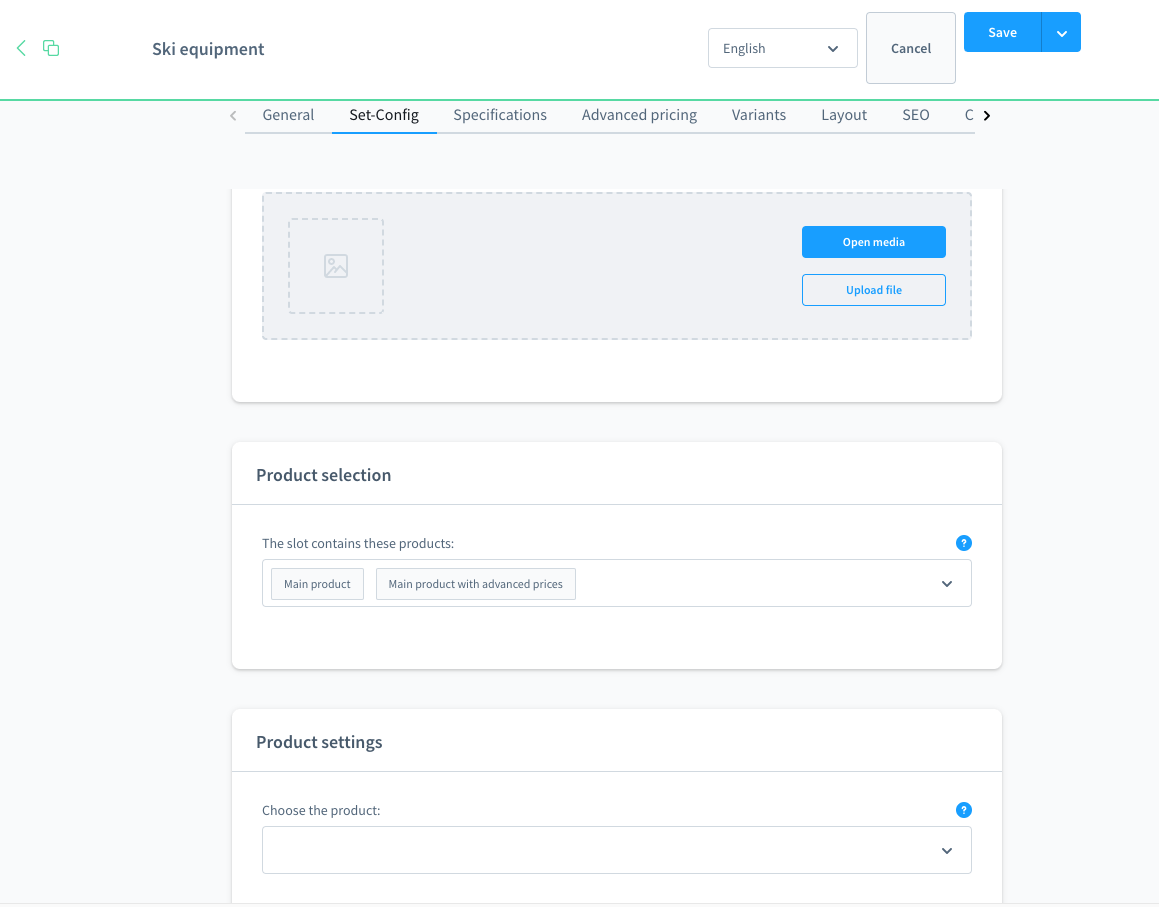Select the Set-Config tab

(384, 115)
